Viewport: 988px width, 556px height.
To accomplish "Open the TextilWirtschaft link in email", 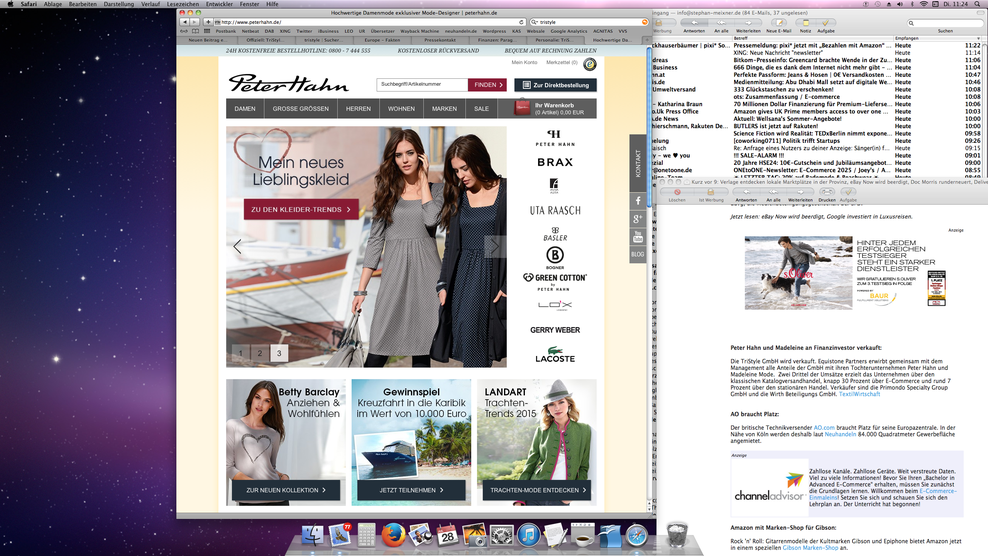I will pos(859,394).
